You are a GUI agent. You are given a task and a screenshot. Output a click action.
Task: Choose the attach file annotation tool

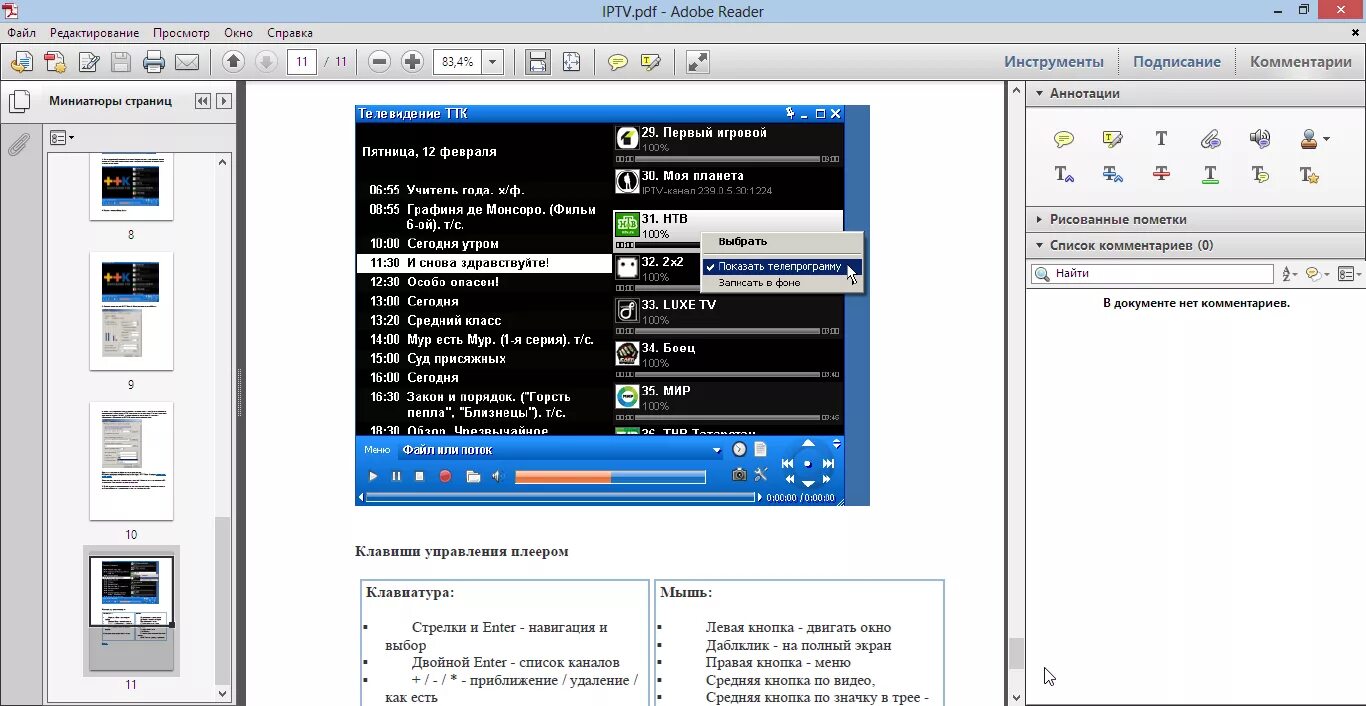click(1210, 140)
